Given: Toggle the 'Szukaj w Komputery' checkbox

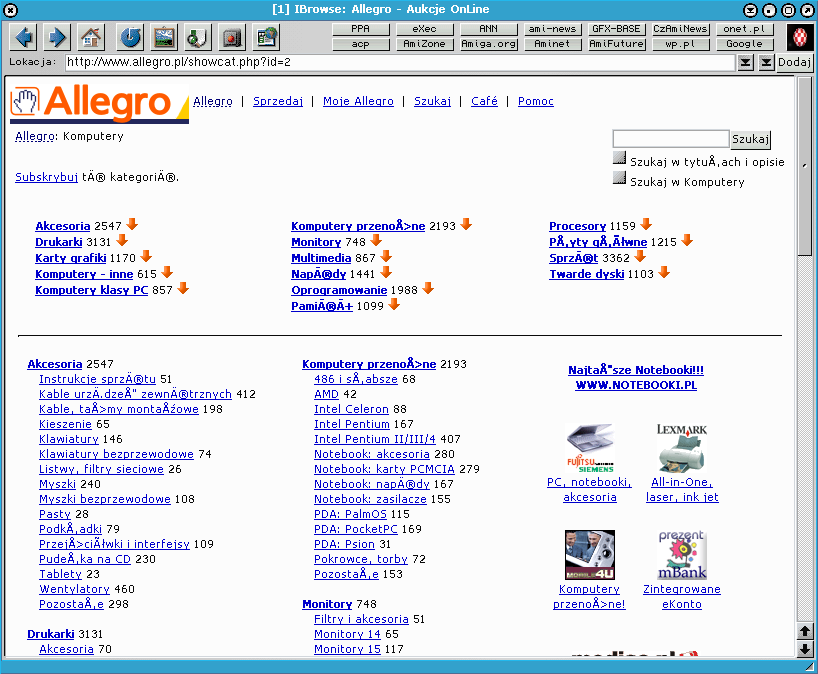Looking at the screenshot, I should [x=619, y=178].
